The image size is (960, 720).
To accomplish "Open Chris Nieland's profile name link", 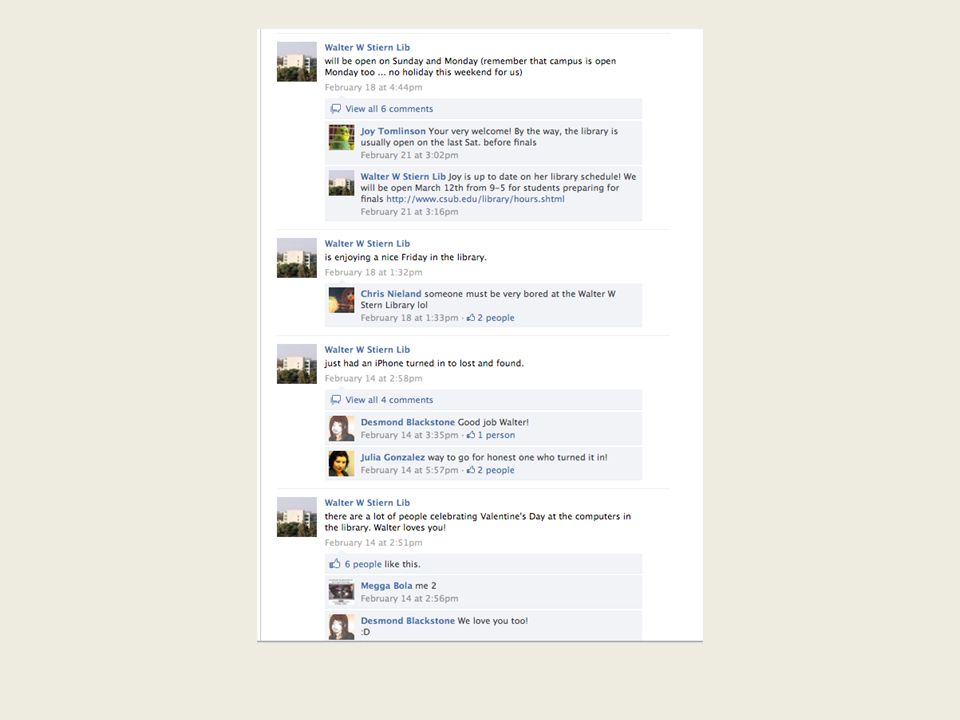I will click(391, 294).
